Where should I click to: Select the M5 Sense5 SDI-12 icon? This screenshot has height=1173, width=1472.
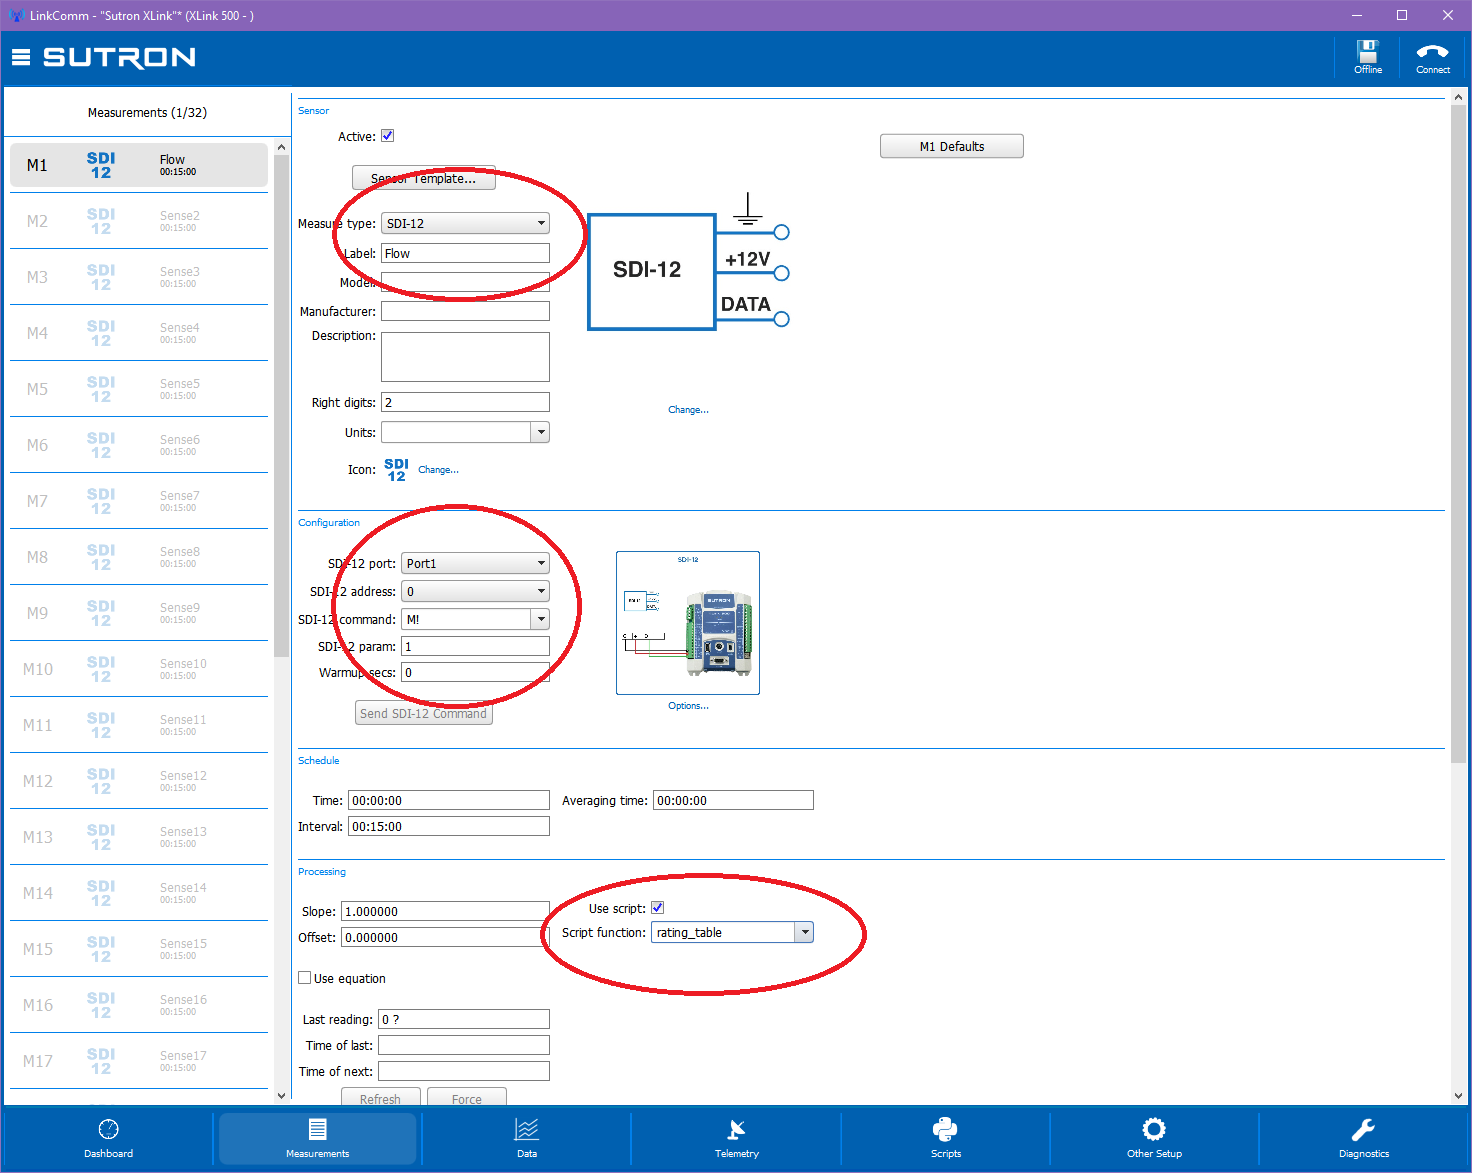[101, 389]
